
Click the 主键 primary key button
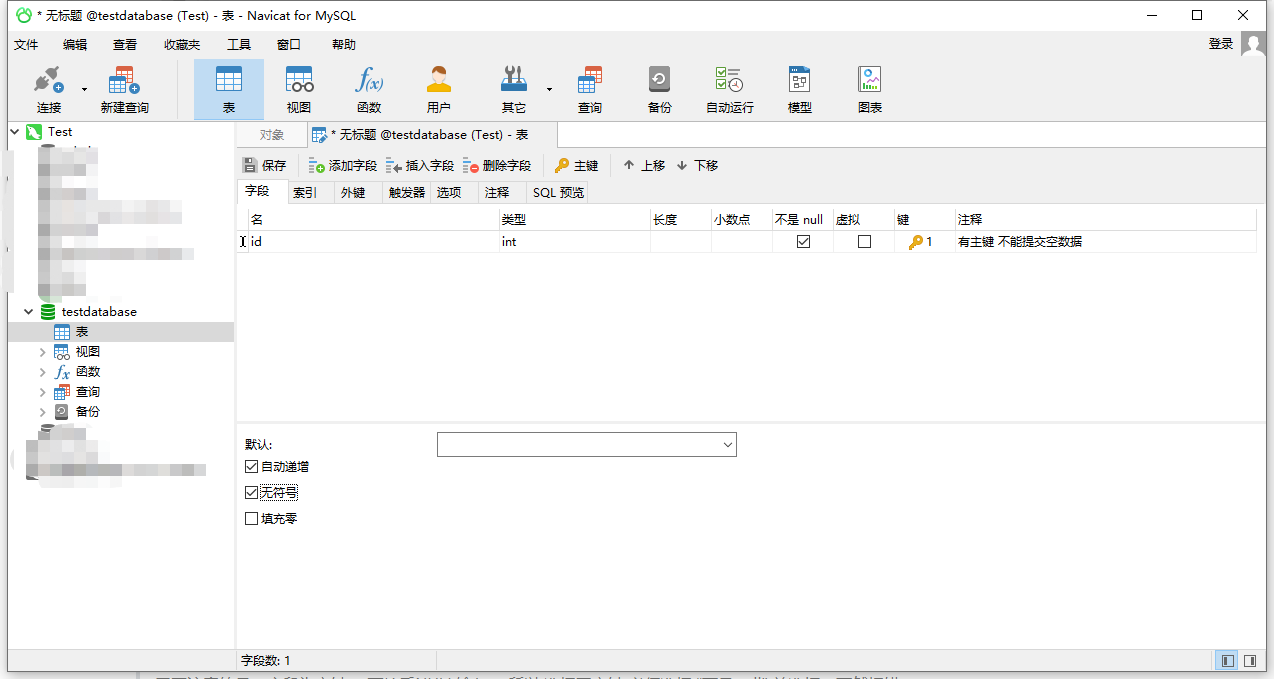[x=577, y=166]
